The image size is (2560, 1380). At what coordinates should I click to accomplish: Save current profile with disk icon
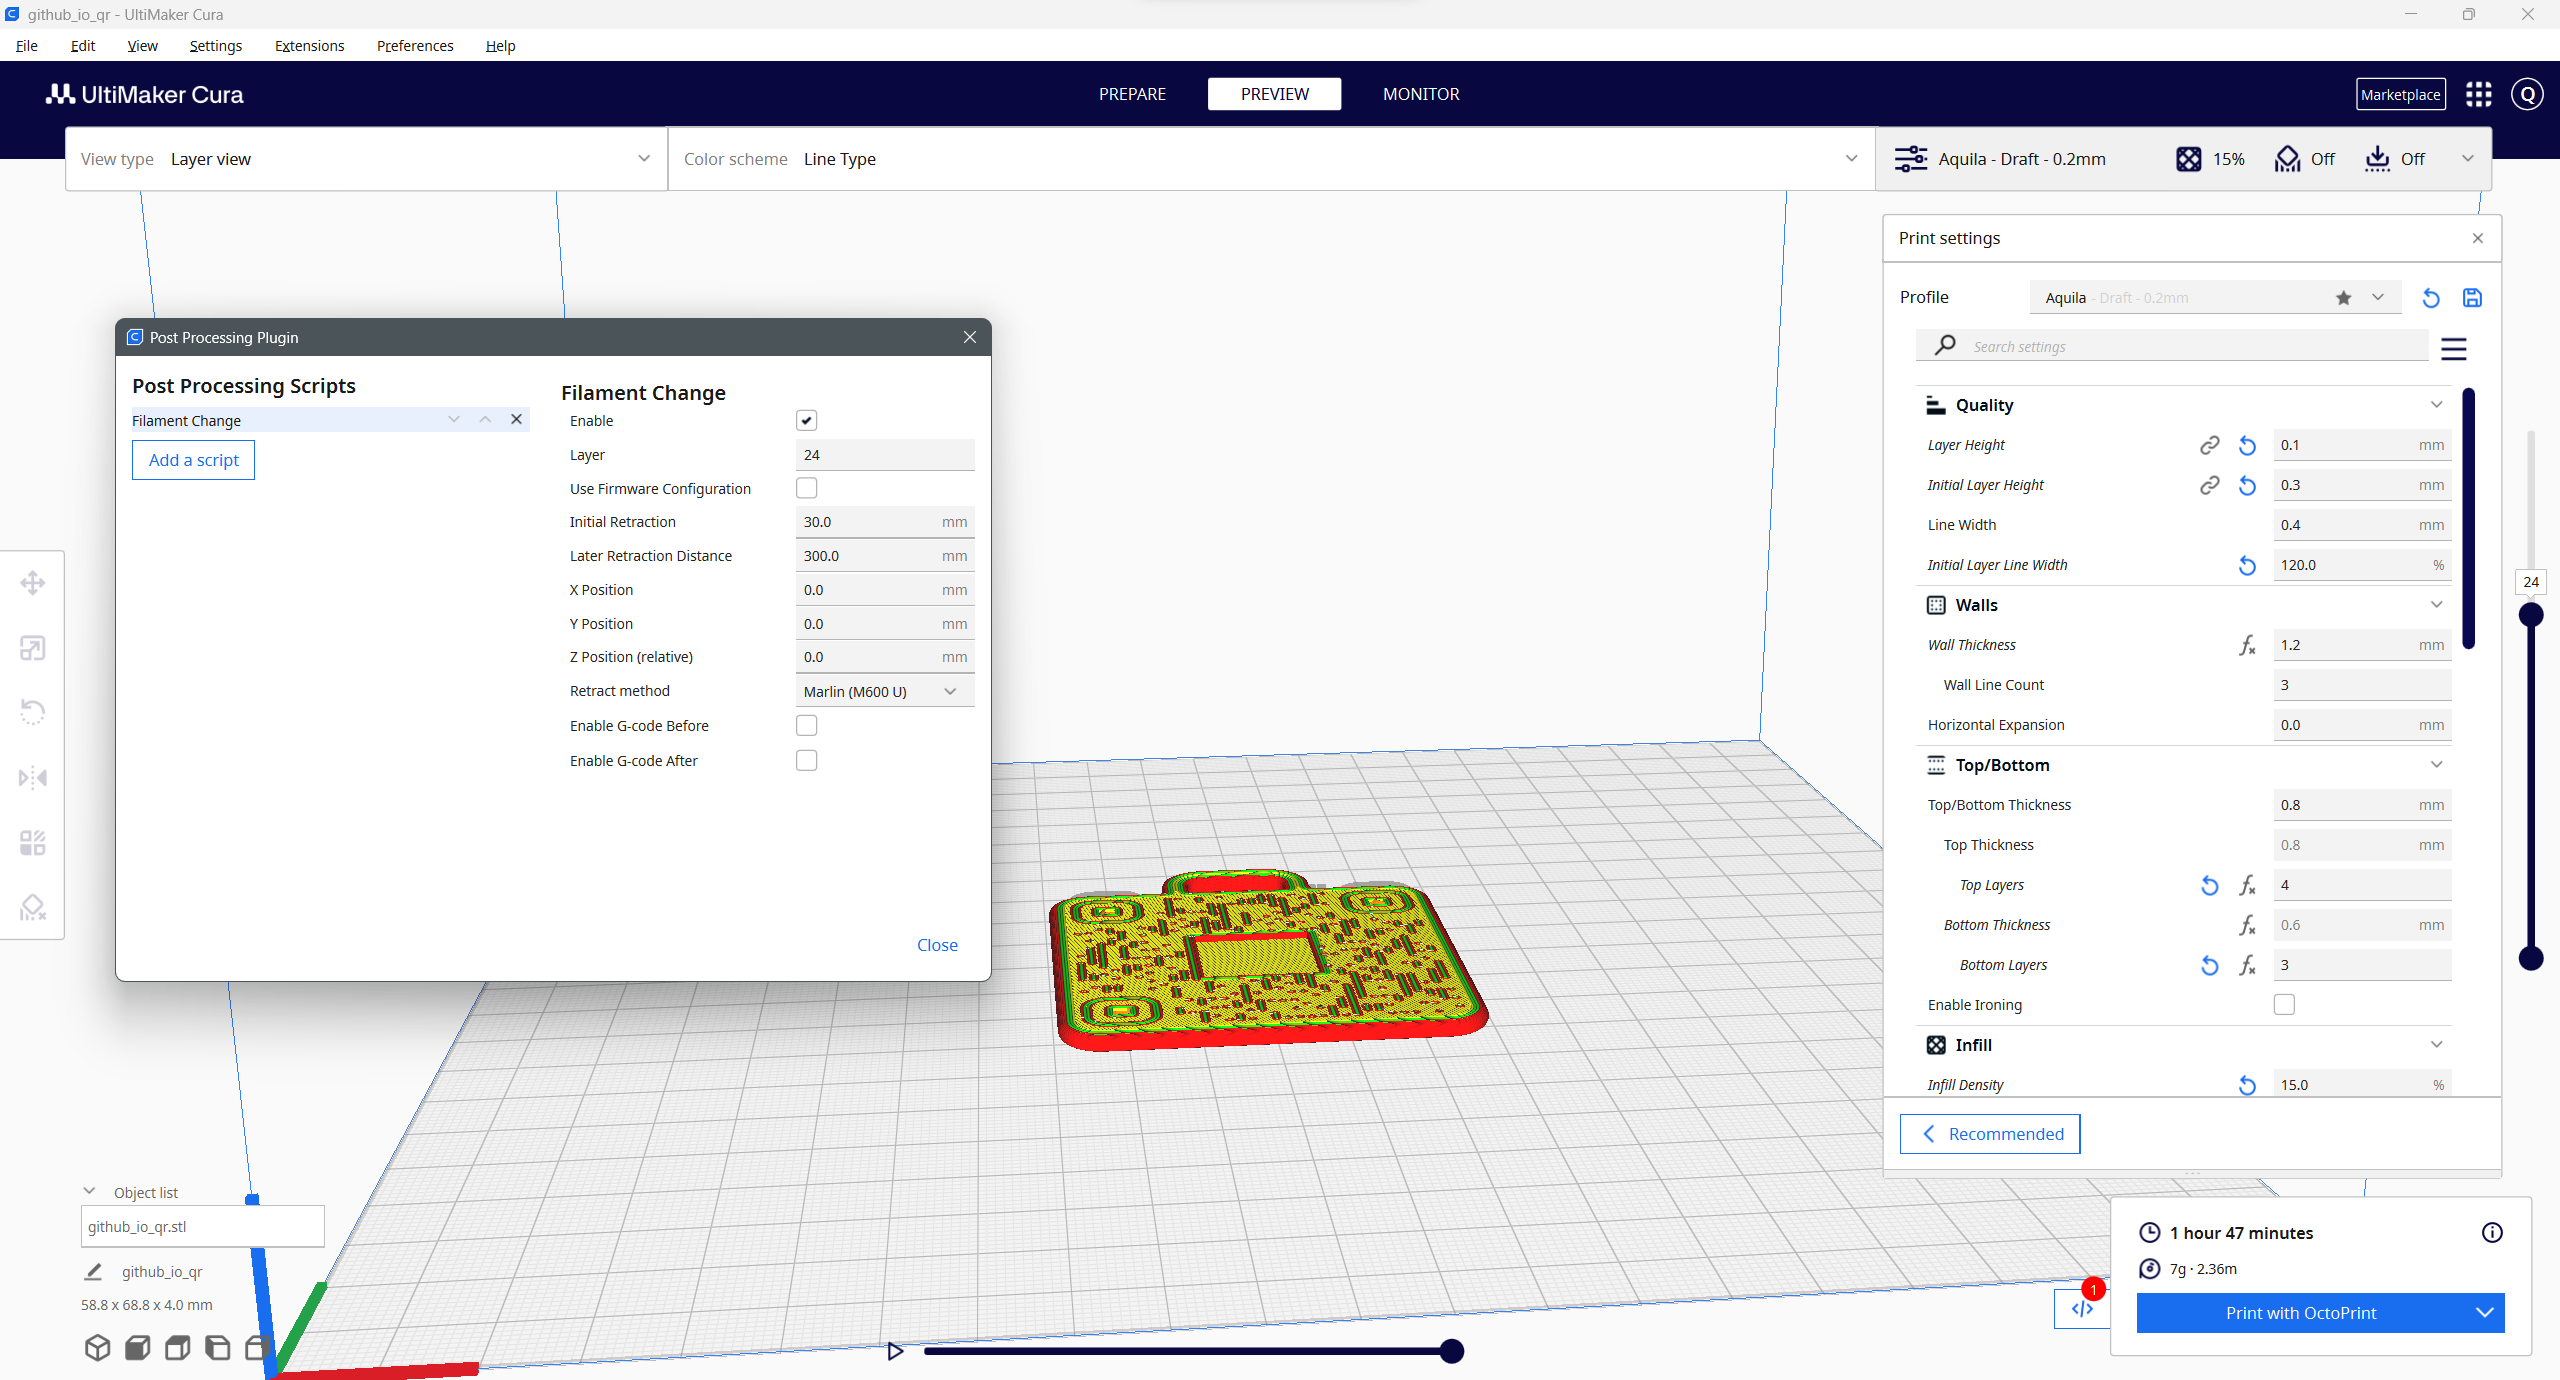coord(2472,298)
